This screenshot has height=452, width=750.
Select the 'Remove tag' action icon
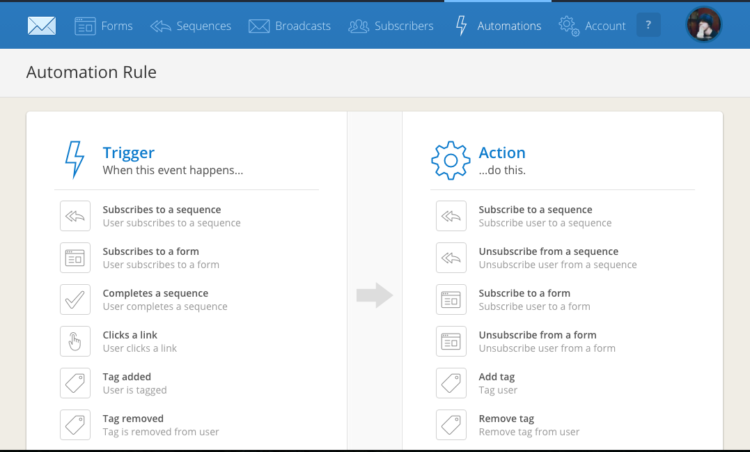(451, 425)
